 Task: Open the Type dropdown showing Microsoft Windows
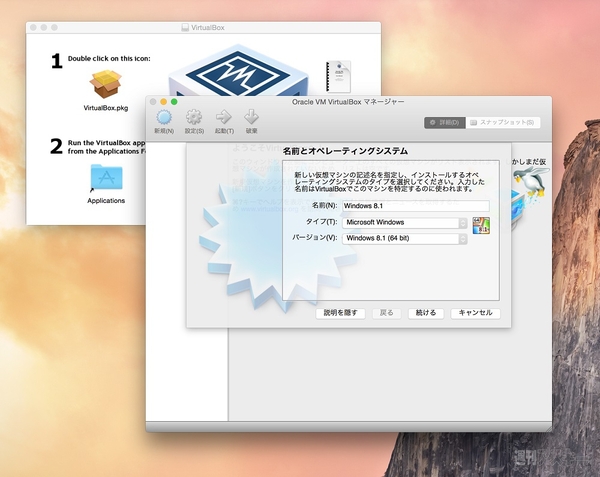tap(405, 223)
